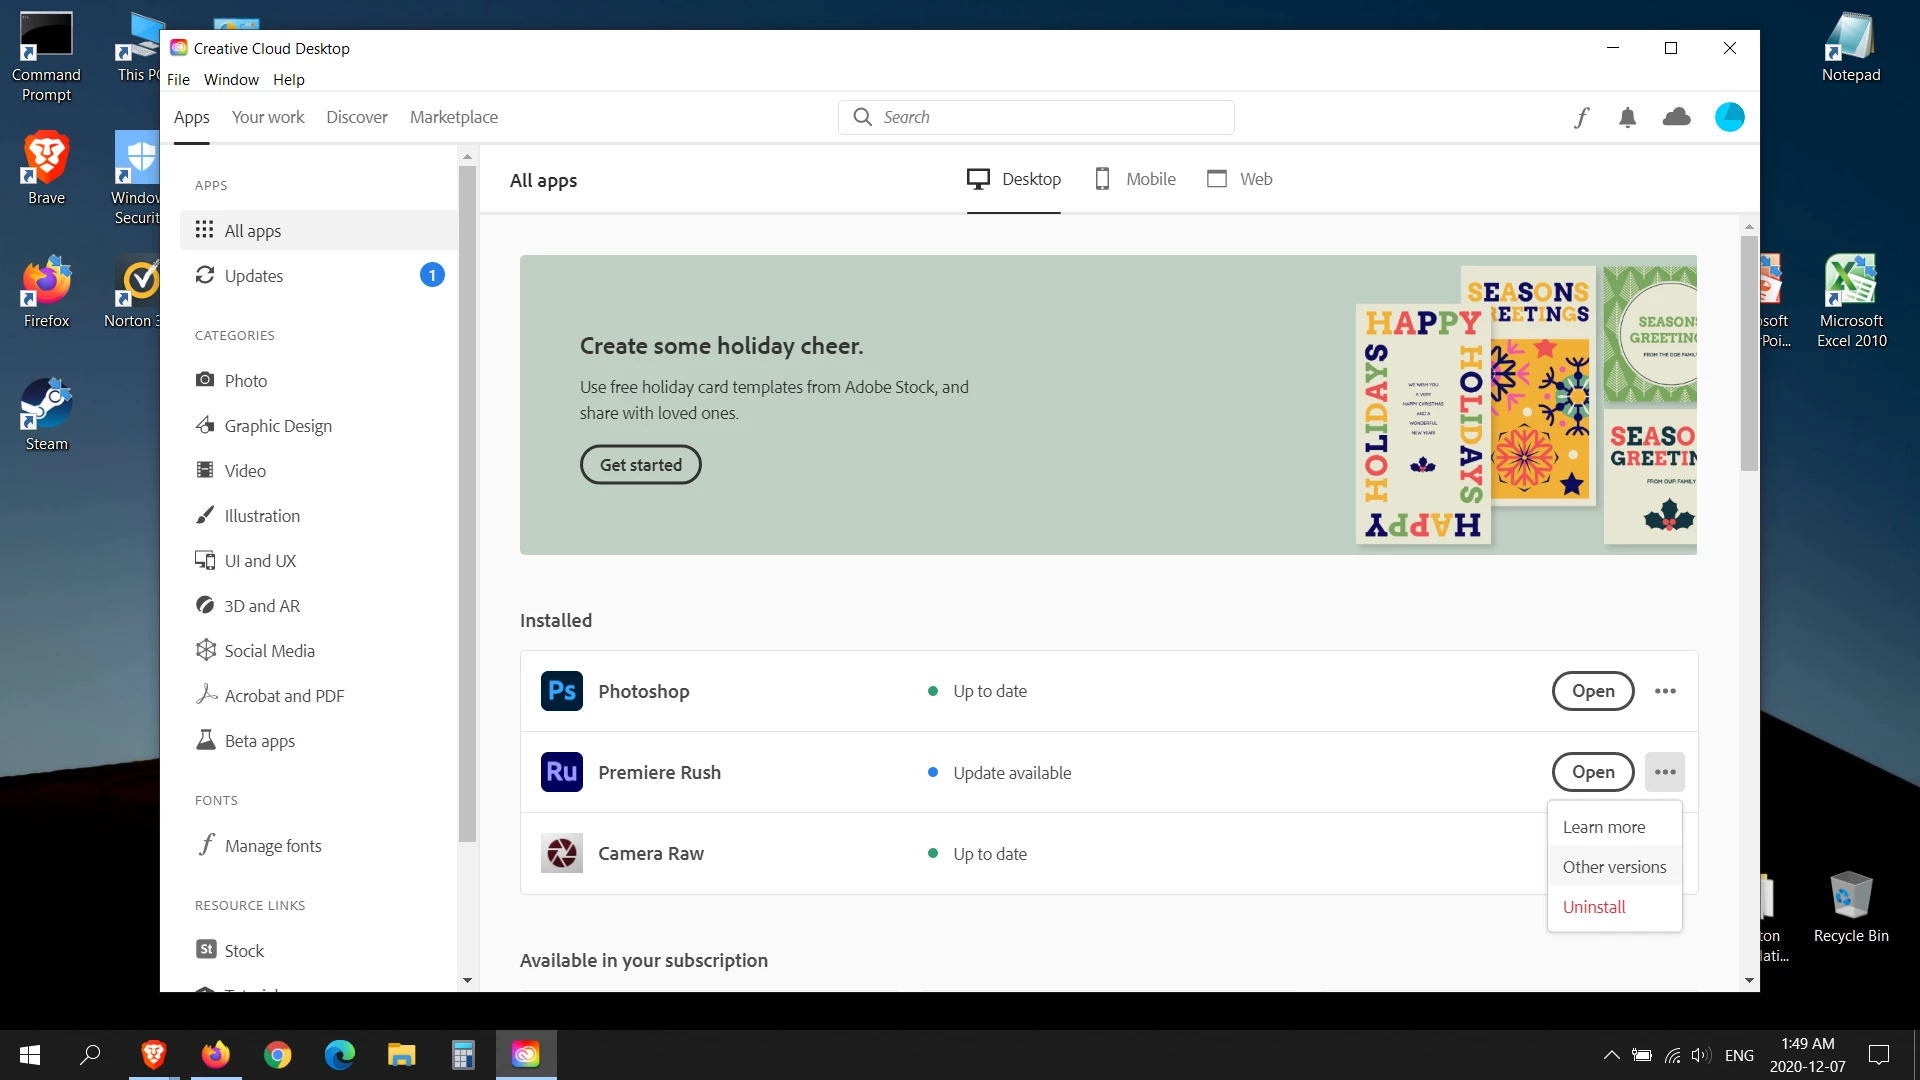
Task: Collapse Premiere Rush's more options menu
Action: click(x=1665, y=772)
